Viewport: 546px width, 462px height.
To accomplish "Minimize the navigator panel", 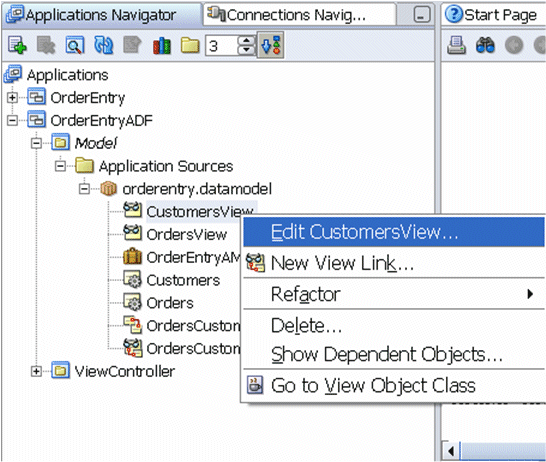I will pos(422,15).
